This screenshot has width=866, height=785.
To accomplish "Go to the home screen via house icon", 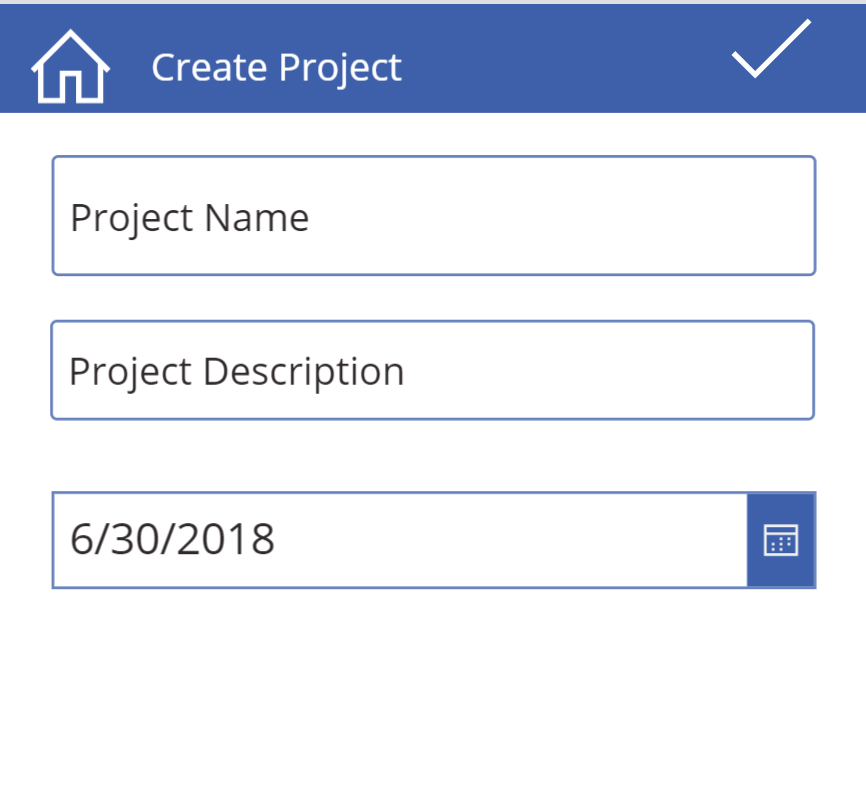I will [x=70, y=66].
